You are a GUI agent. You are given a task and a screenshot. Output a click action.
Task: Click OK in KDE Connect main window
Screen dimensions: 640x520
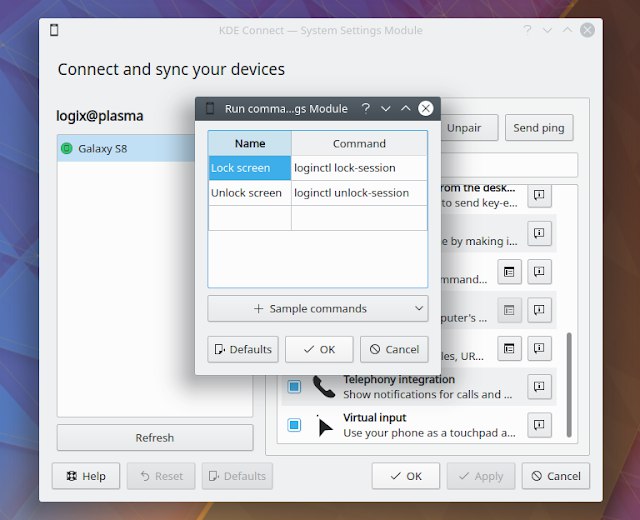pos(406,476)
